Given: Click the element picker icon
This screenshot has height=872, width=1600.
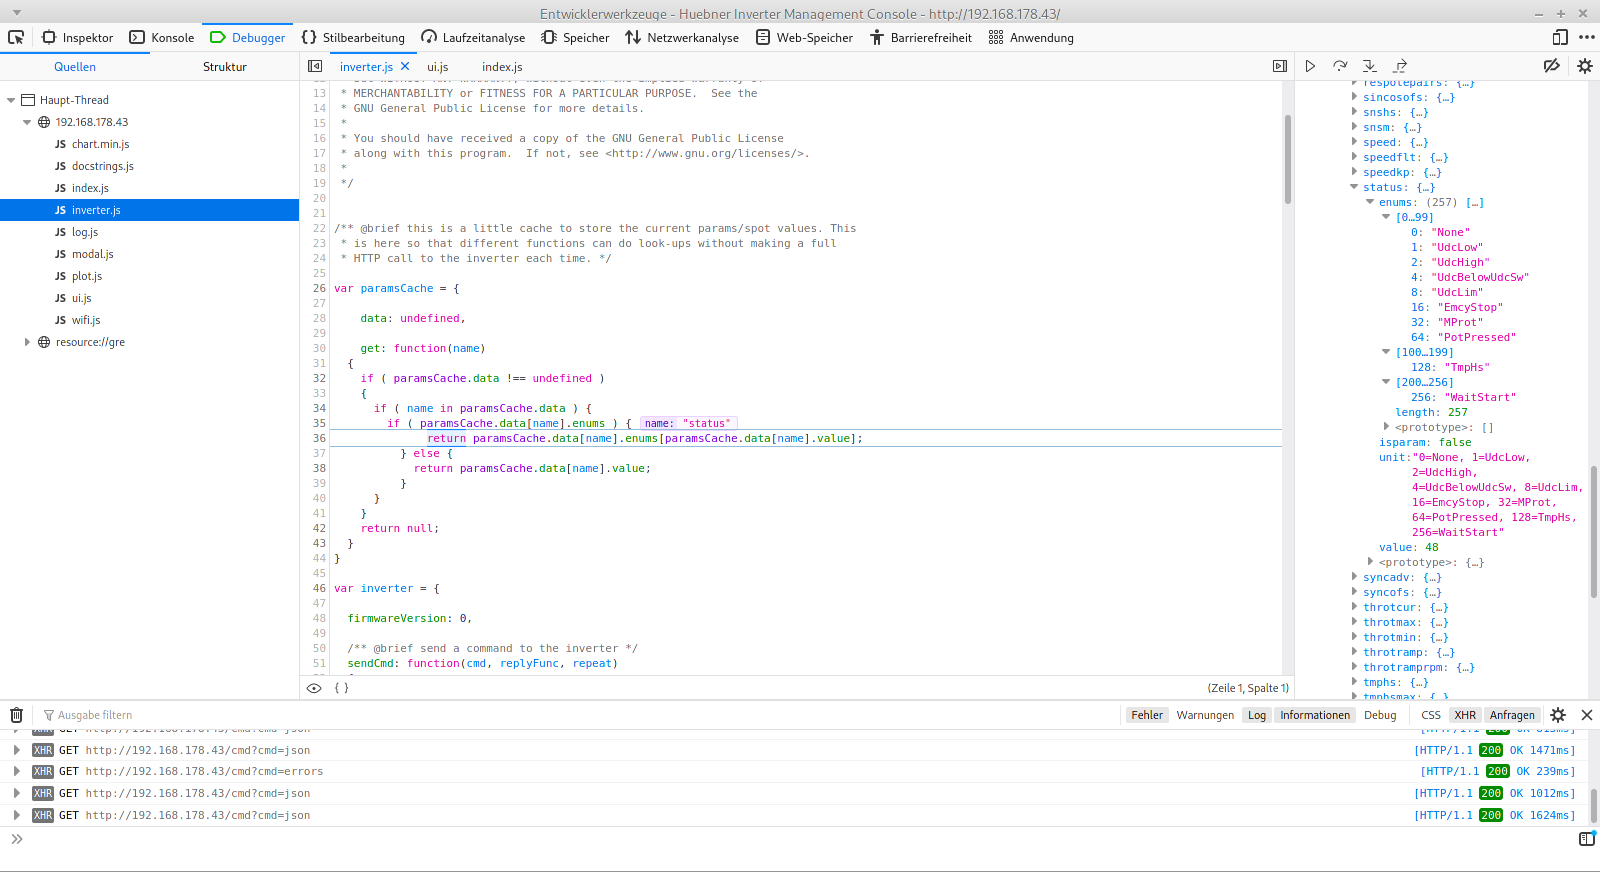Looking at the screenshot, I should [16, 38].
